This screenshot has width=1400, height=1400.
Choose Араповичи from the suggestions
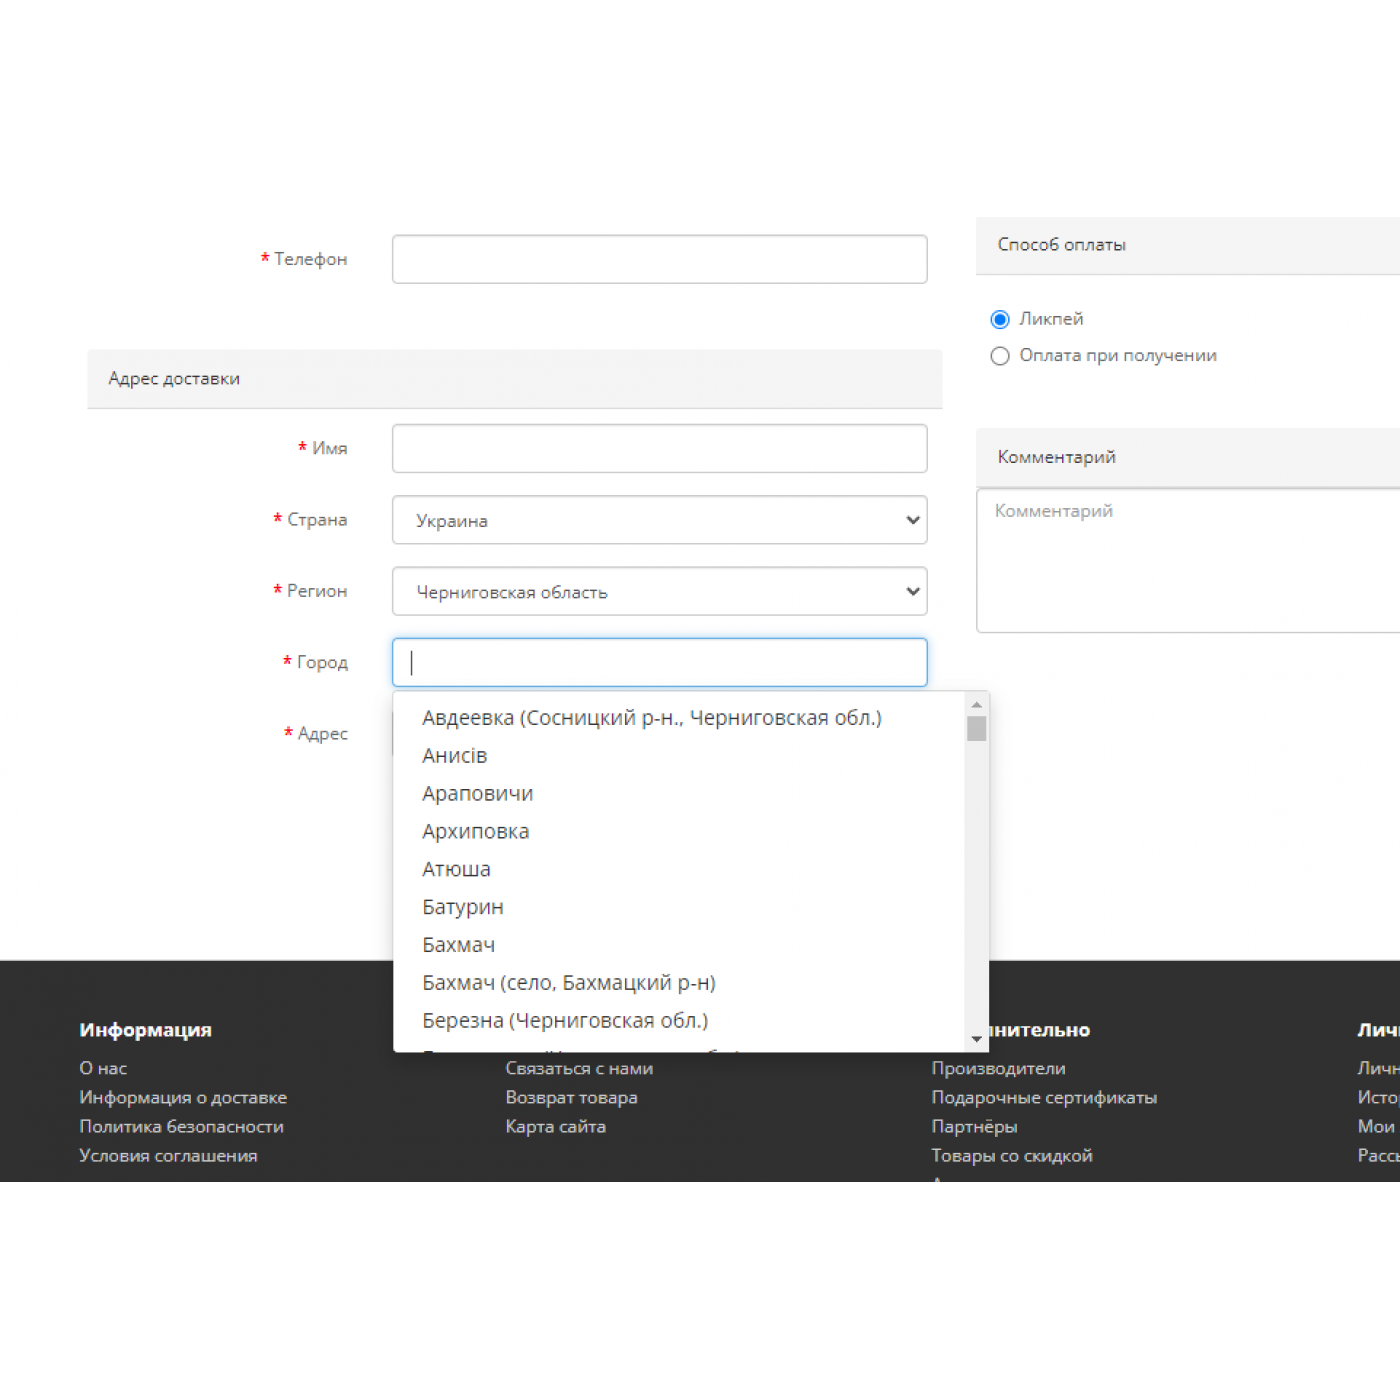[x=477, y=794]
